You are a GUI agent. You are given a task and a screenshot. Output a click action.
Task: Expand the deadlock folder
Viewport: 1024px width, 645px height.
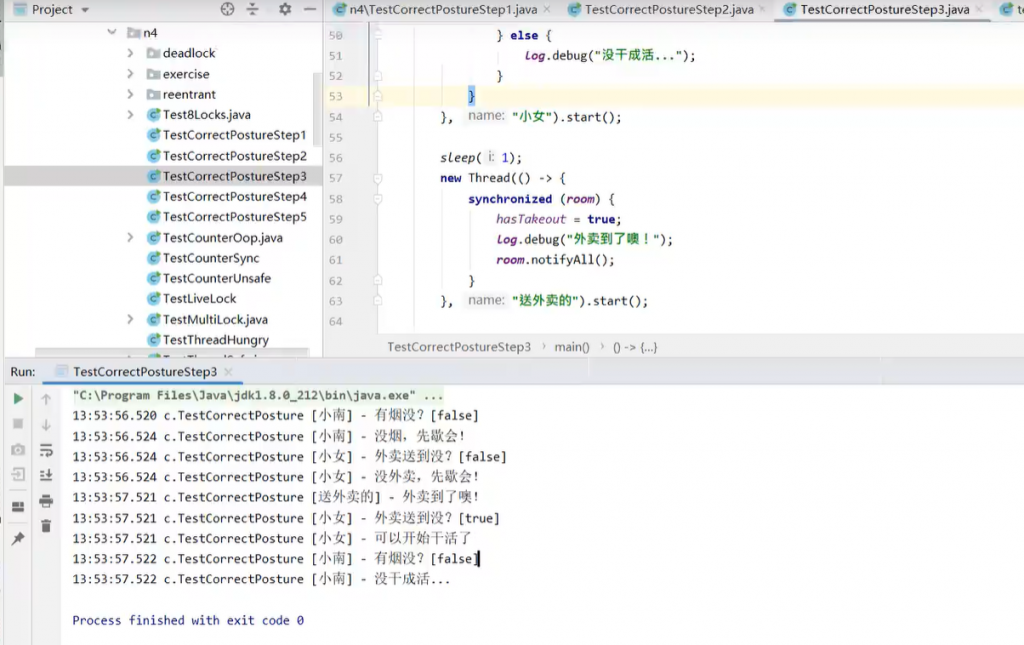tap(130, 53)
